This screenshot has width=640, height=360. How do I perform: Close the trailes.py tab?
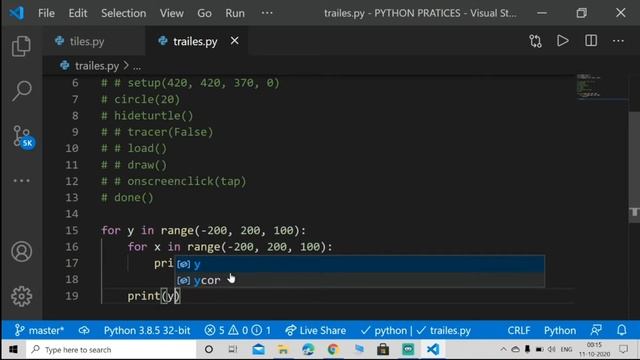[234, 41]
